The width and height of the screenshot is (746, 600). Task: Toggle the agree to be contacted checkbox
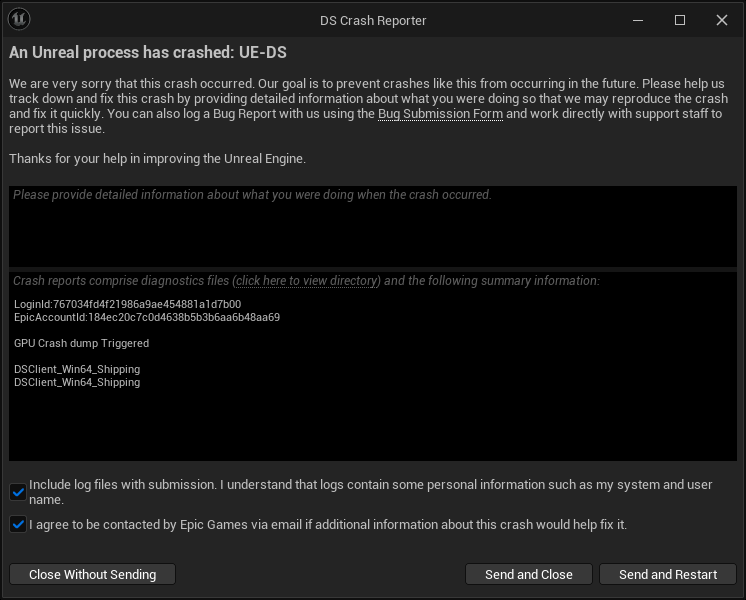click(18, 524)
